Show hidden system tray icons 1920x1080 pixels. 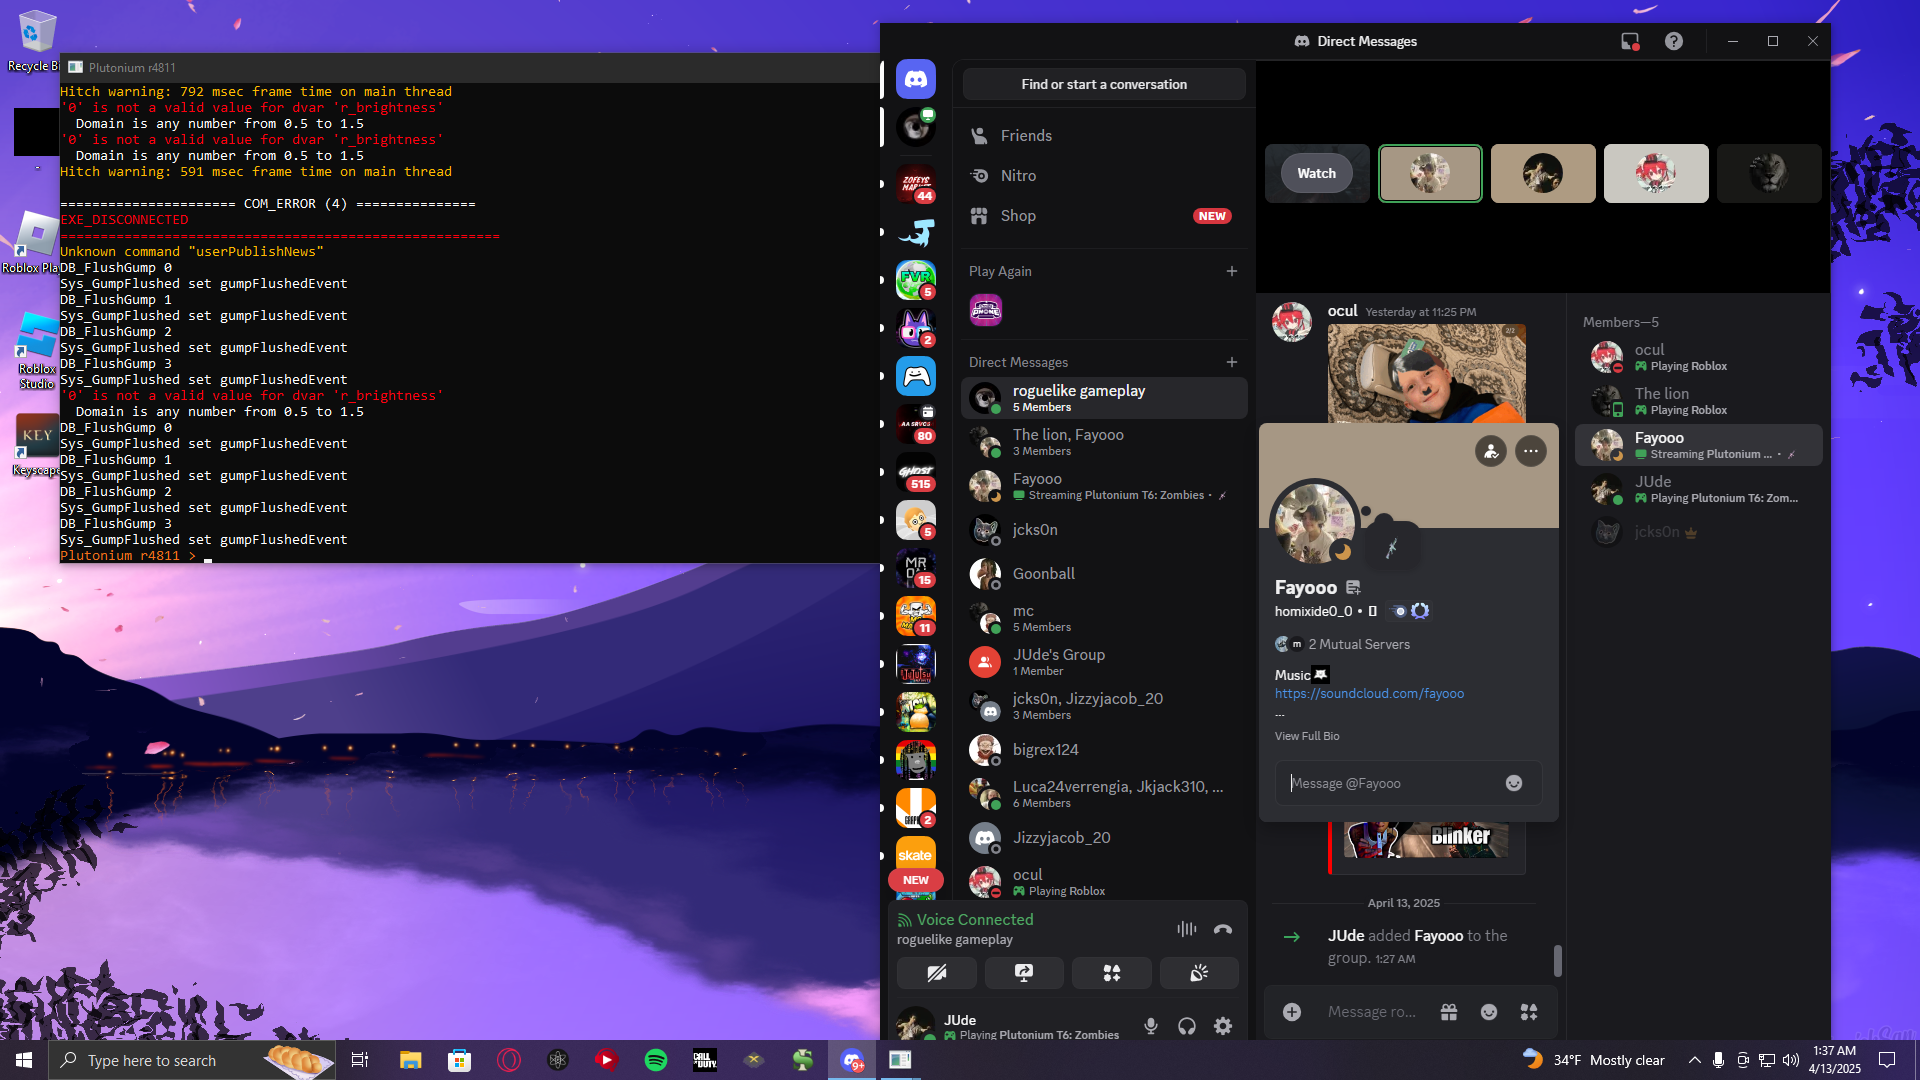[1694, 1060]
